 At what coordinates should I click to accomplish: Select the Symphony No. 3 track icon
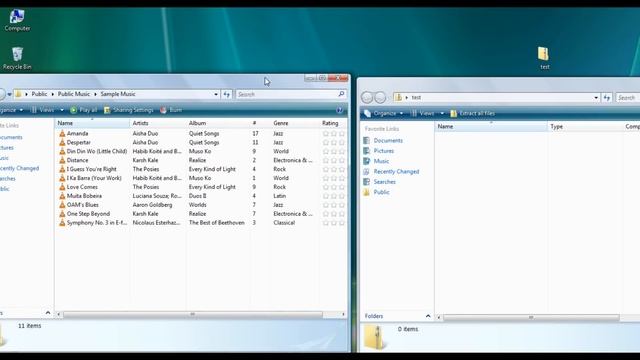coord(62,223)
